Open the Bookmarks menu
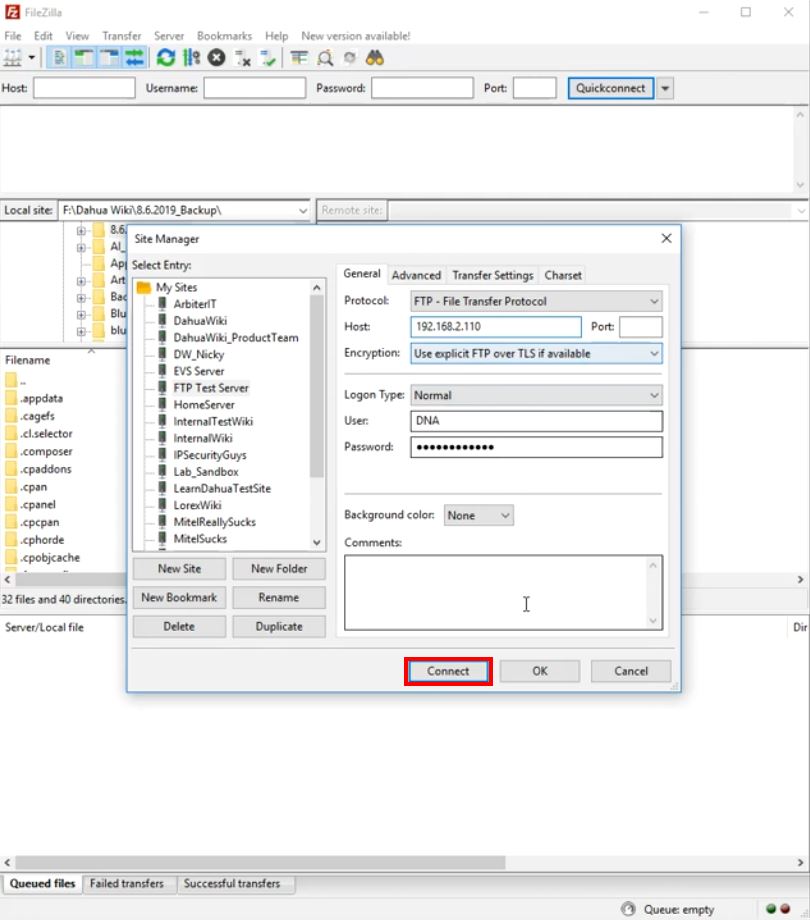 224,36
